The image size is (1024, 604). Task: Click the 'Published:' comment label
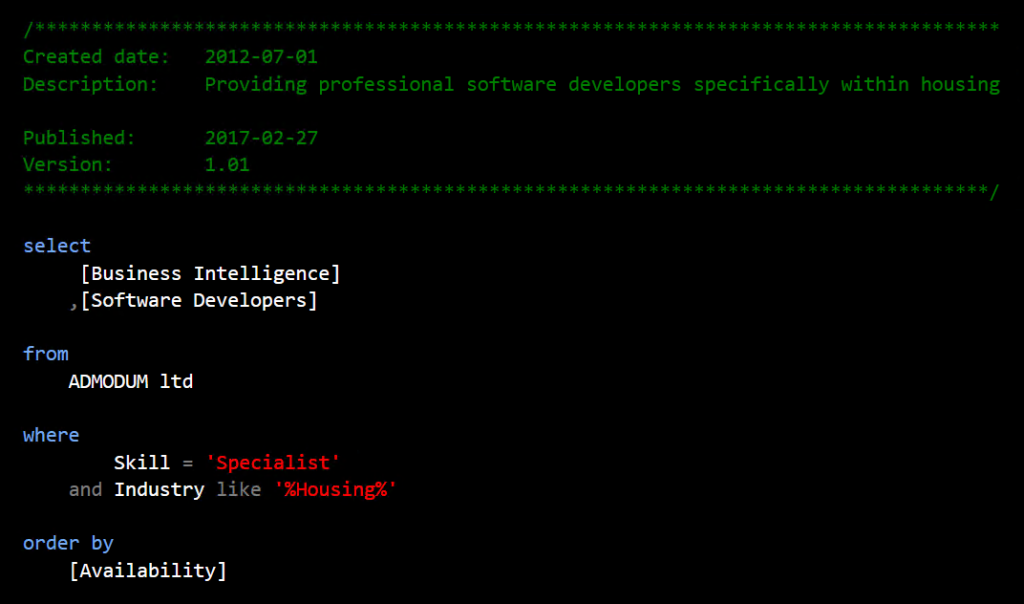pyautogui.click(x=79, y=138)
